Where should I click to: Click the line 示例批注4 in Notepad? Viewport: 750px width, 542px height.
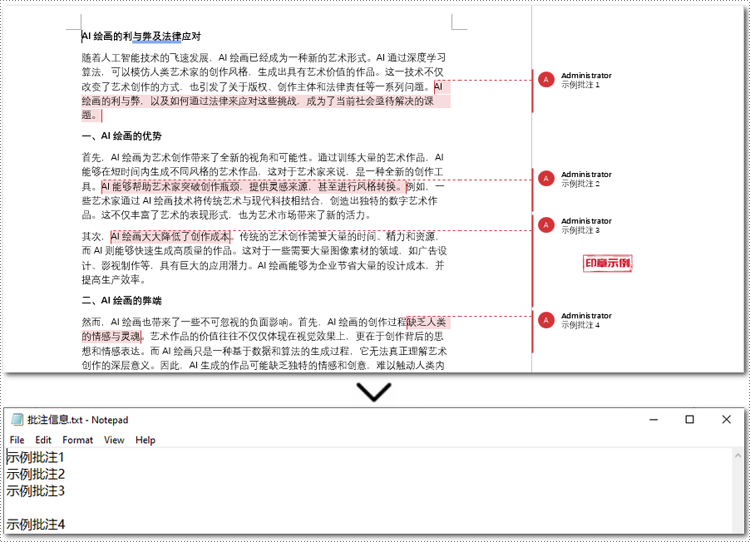point(35,524)
